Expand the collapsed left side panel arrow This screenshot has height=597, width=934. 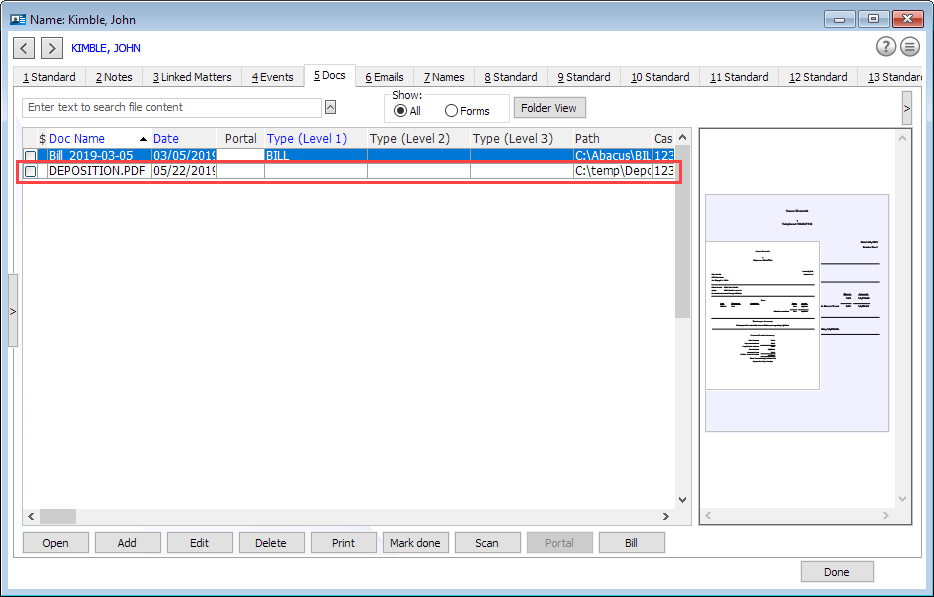click(13, 309)
